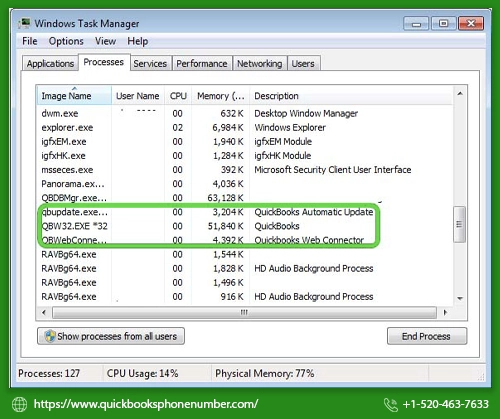
Task: Open the Performance tab
Action: [x=202, y=63]
